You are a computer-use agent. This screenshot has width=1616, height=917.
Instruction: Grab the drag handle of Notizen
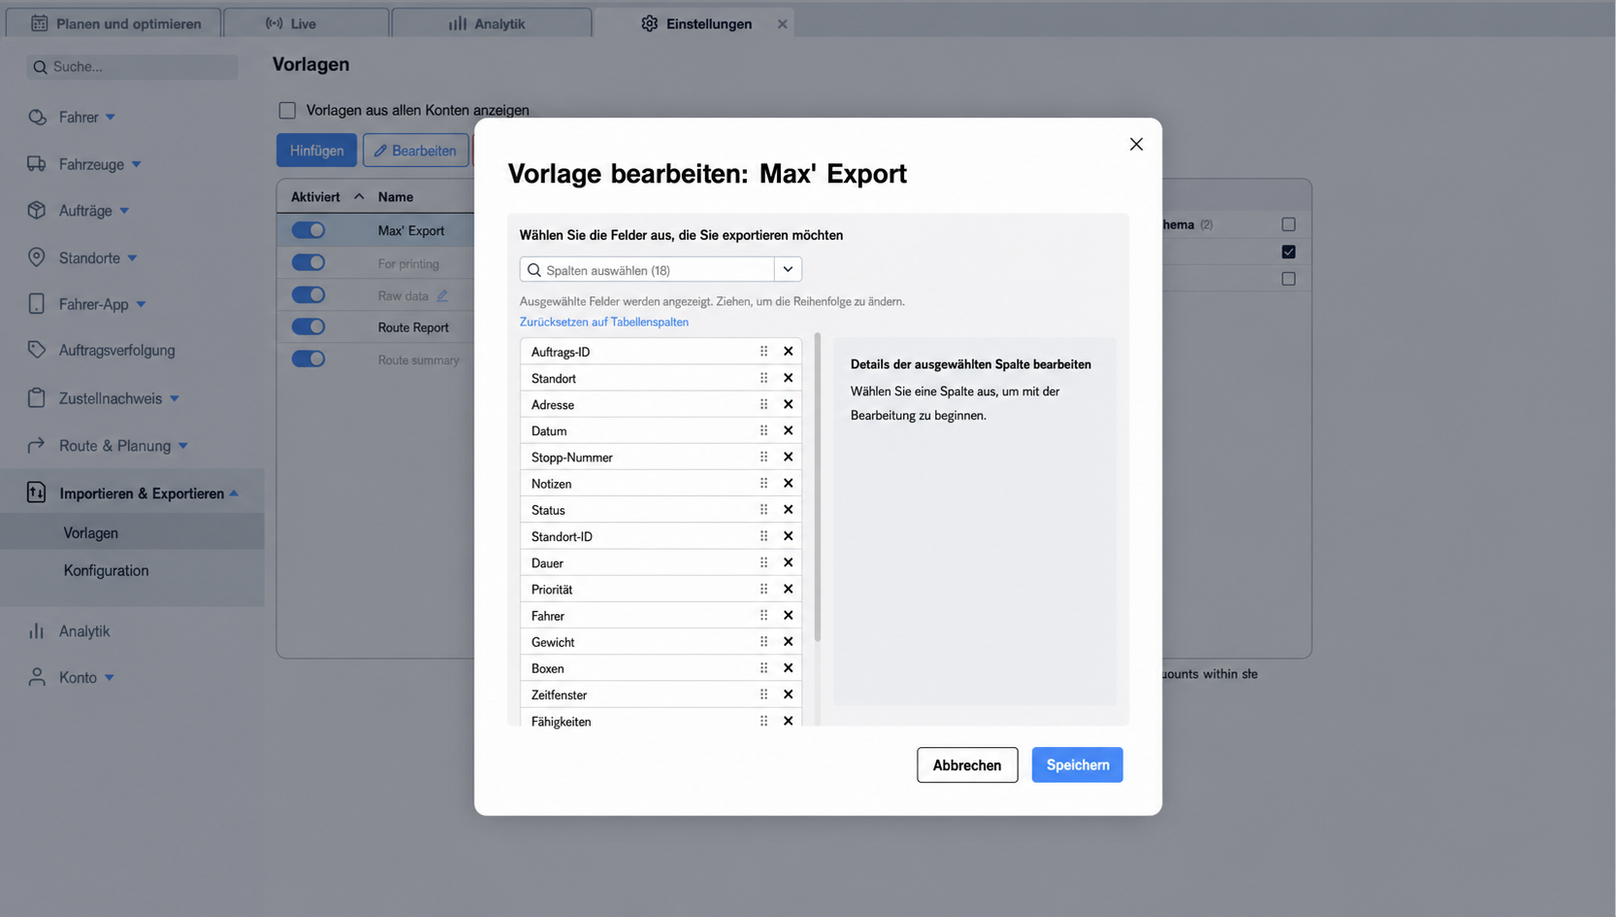(x=763, y=483)
